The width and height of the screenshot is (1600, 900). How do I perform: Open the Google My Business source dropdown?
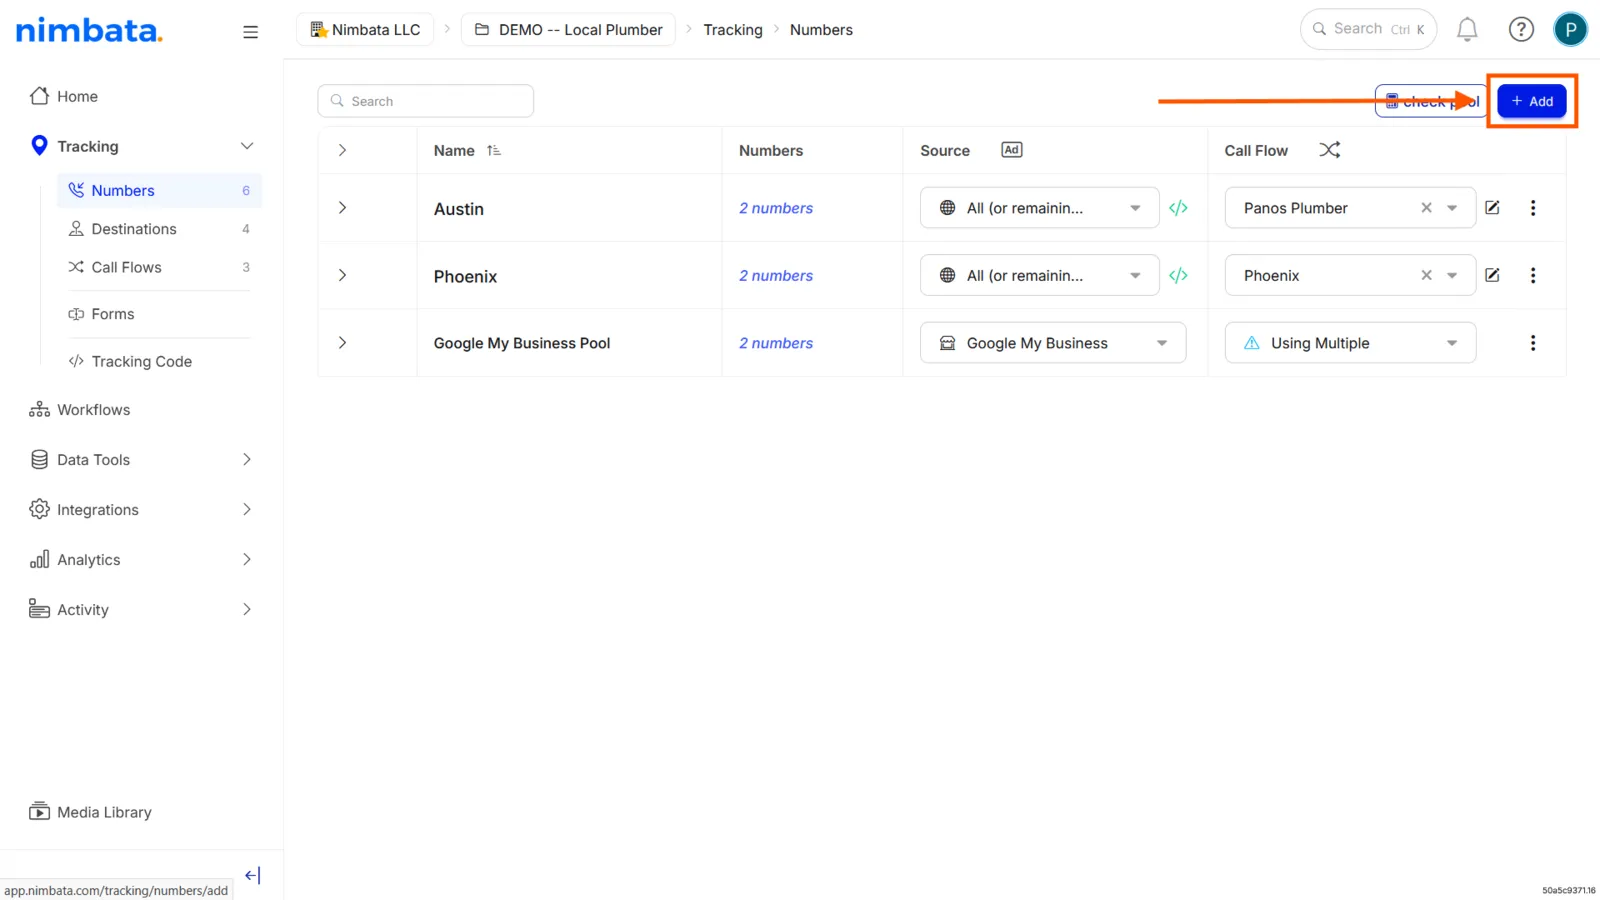coord(1053,343)
